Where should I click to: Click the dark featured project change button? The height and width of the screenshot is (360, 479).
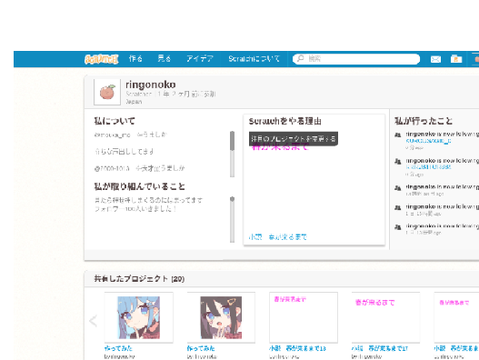[293, 139]
